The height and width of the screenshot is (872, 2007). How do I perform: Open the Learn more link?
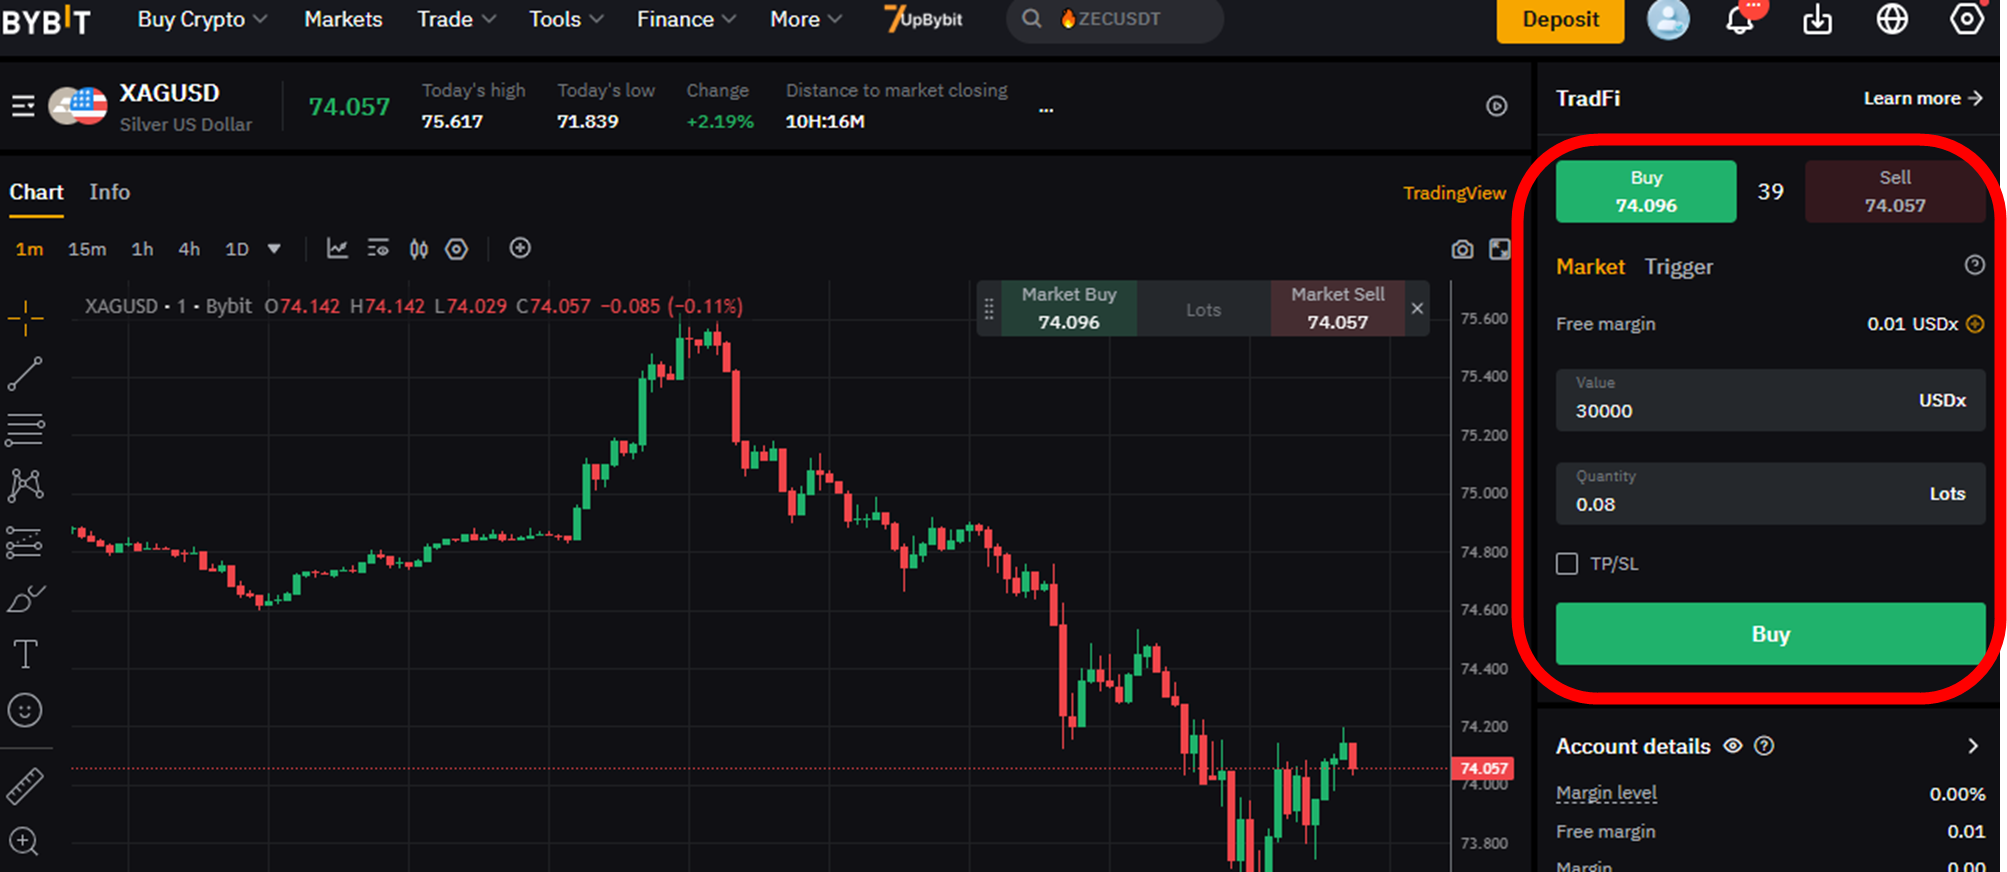pyautogui.click(x=1922, y=98)
